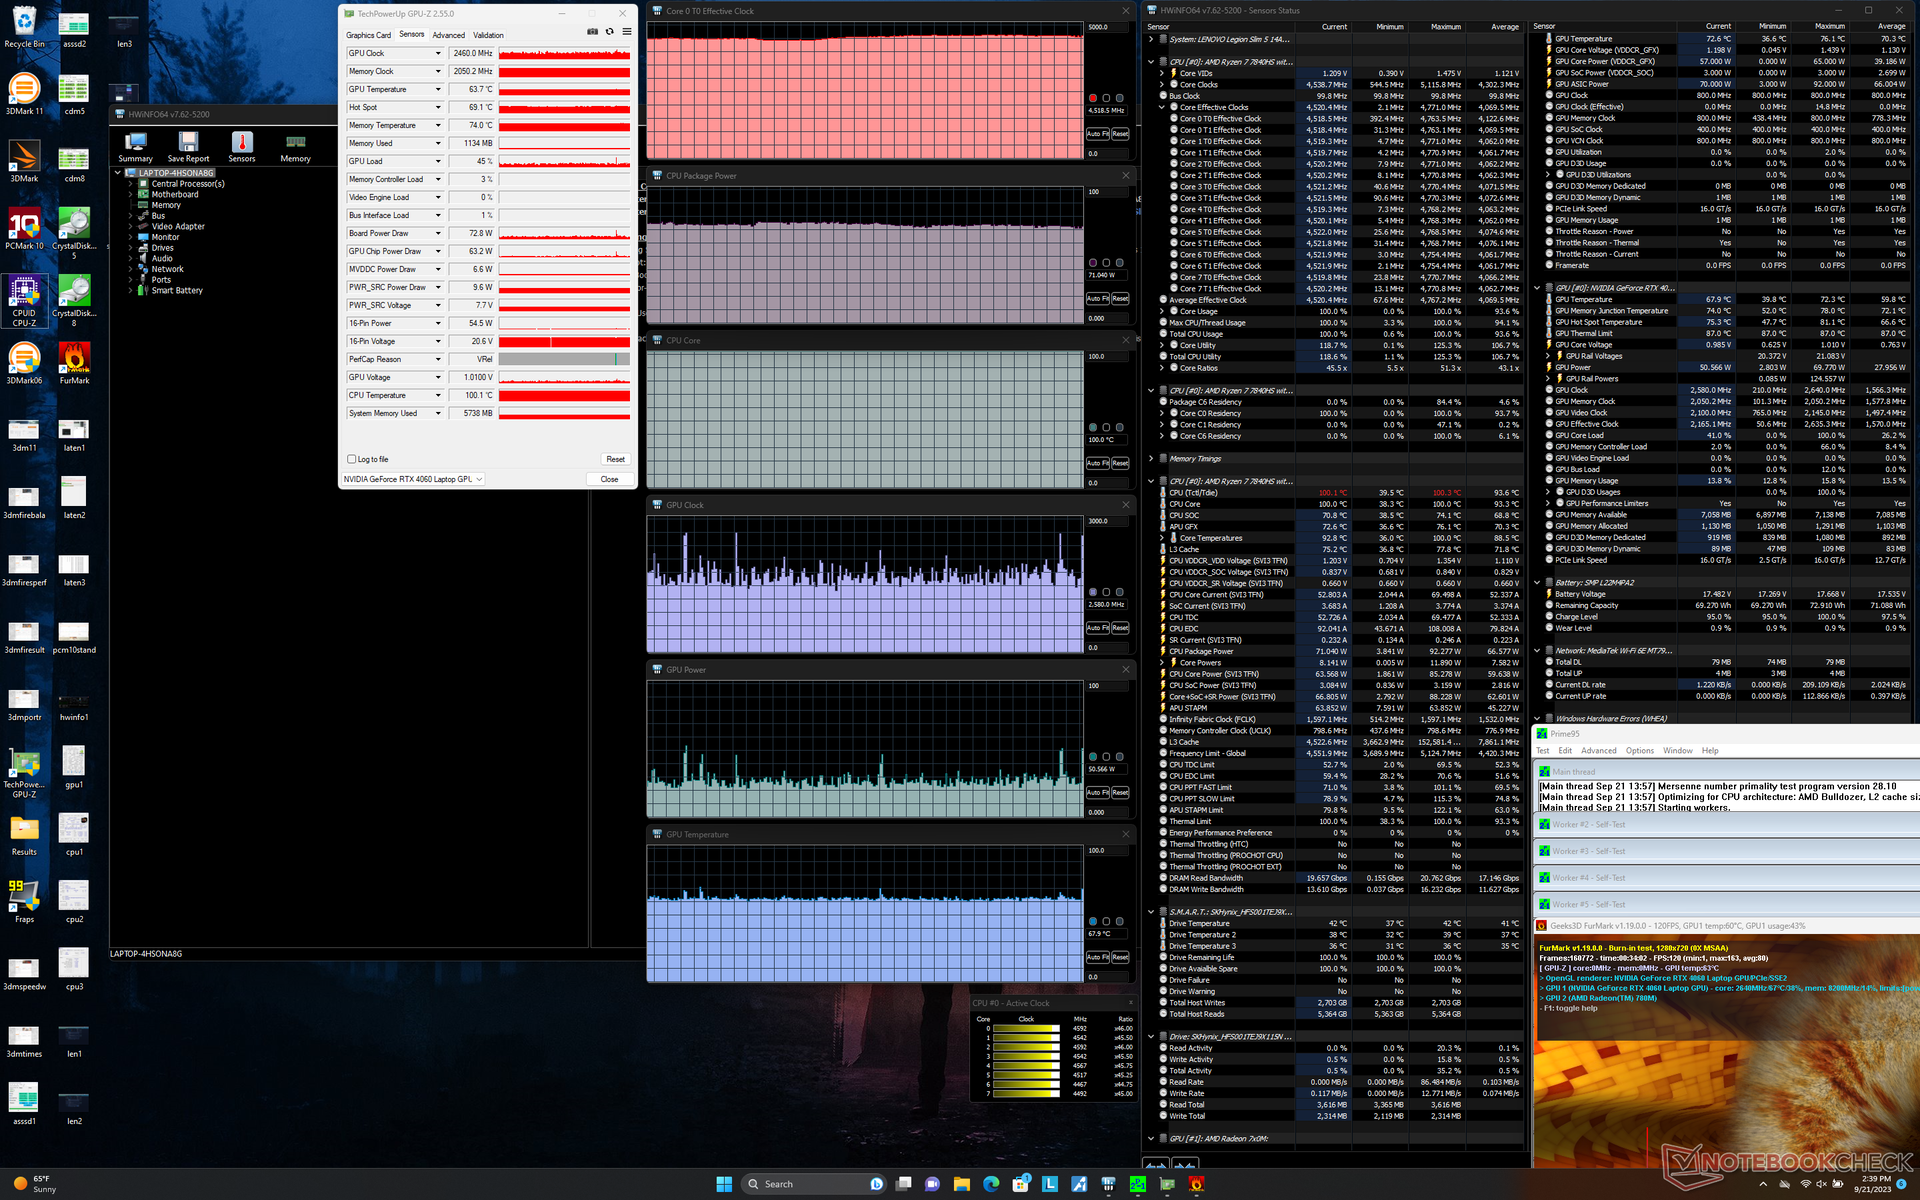Viewport: 1920px width, 1200px height.
Task: Expand the Video Adapter tree node
Action: [131, 227]
